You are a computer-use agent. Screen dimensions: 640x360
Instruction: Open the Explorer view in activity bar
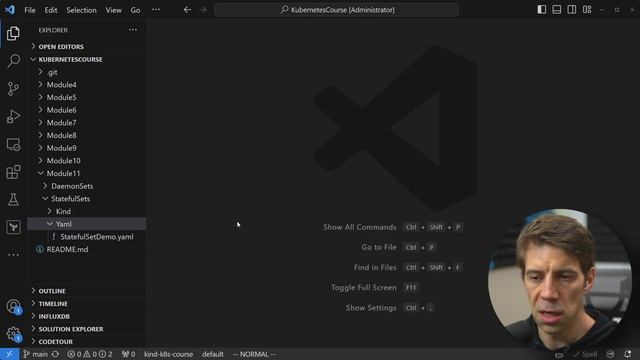pyautogui.click(x=13, y=33)
